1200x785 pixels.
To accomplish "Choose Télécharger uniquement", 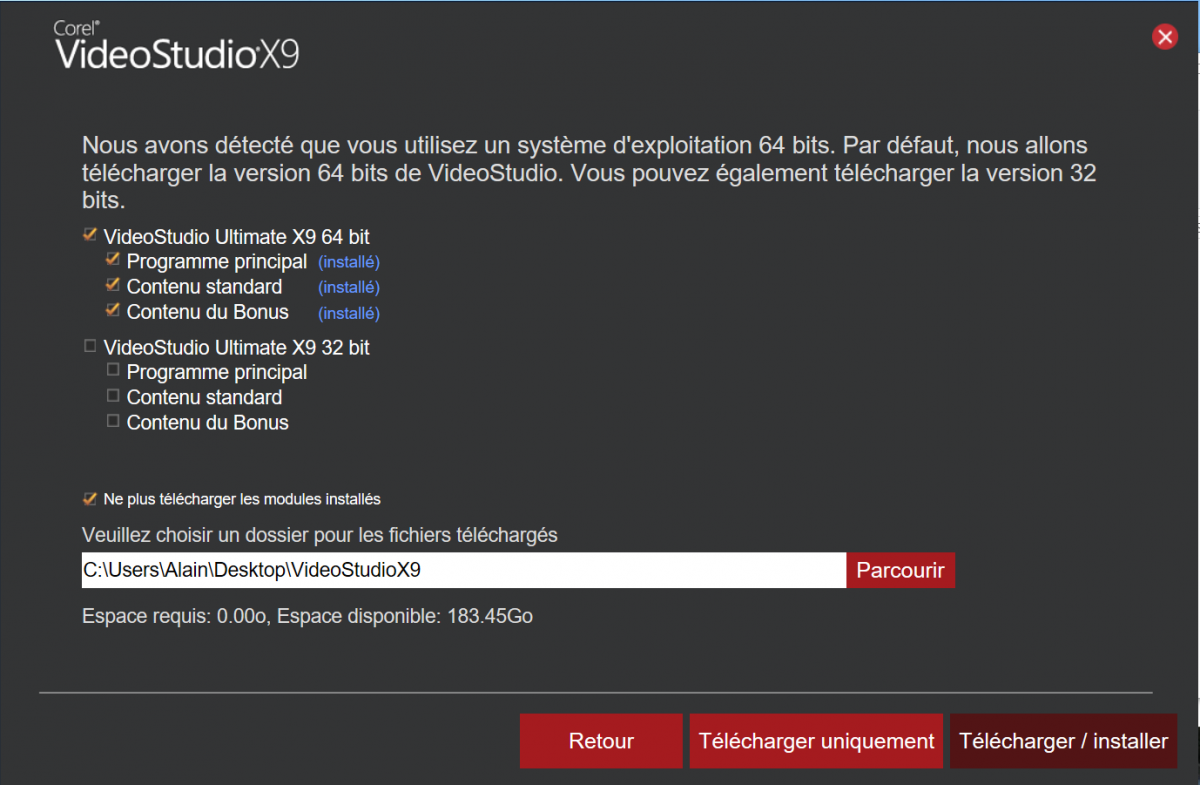I will click(816, 741).
